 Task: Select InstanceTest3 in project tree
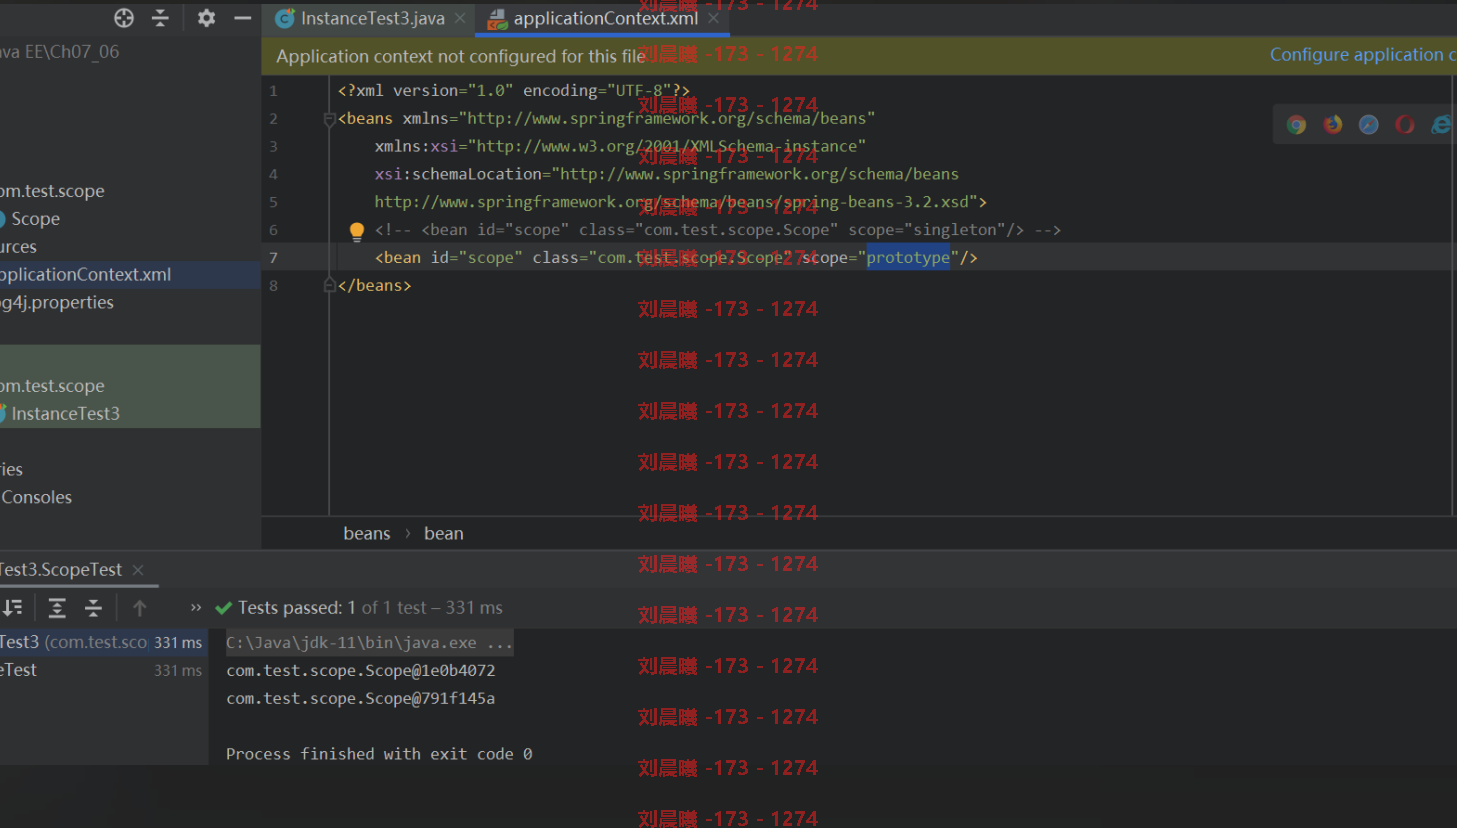(65, 414)
